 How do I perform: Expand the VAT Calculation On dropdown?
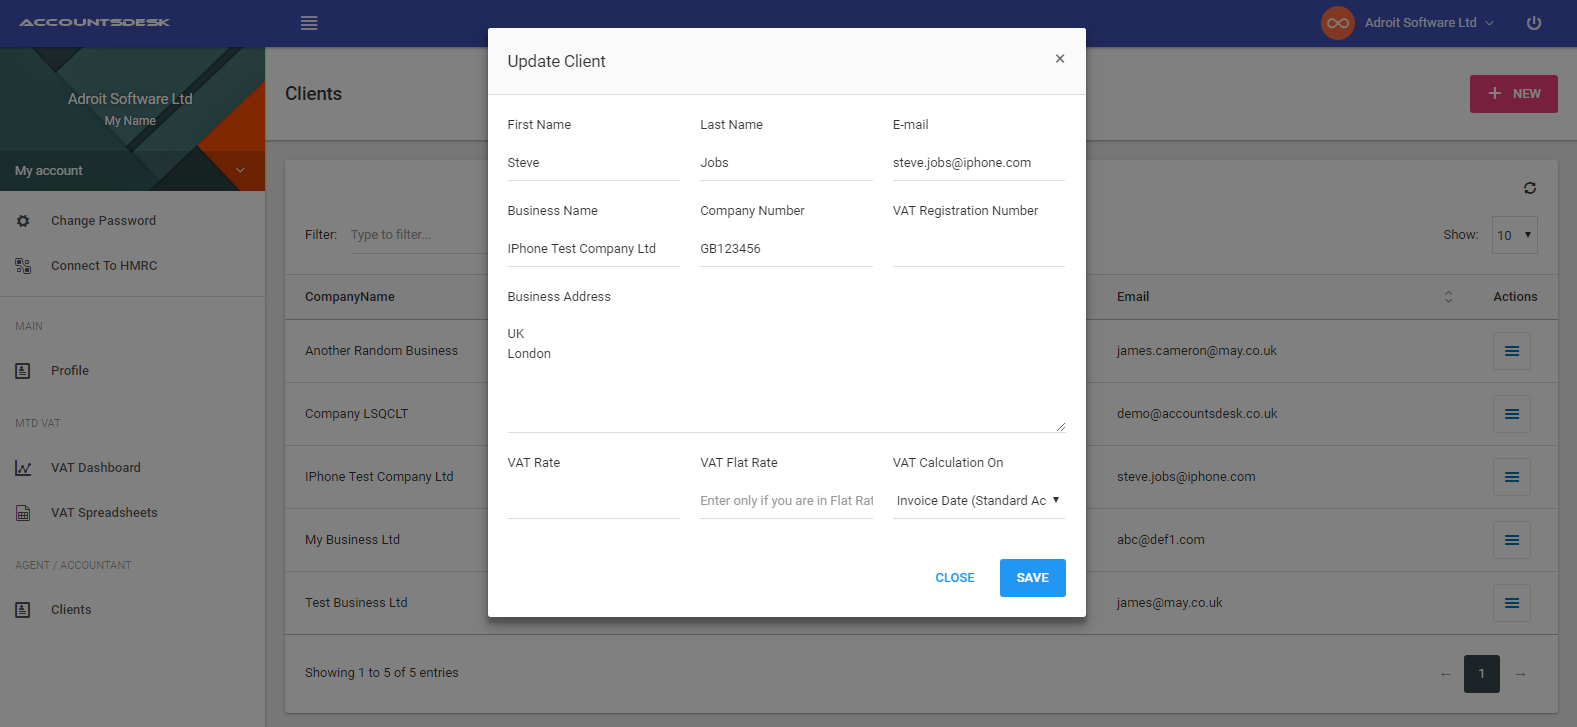978,501
